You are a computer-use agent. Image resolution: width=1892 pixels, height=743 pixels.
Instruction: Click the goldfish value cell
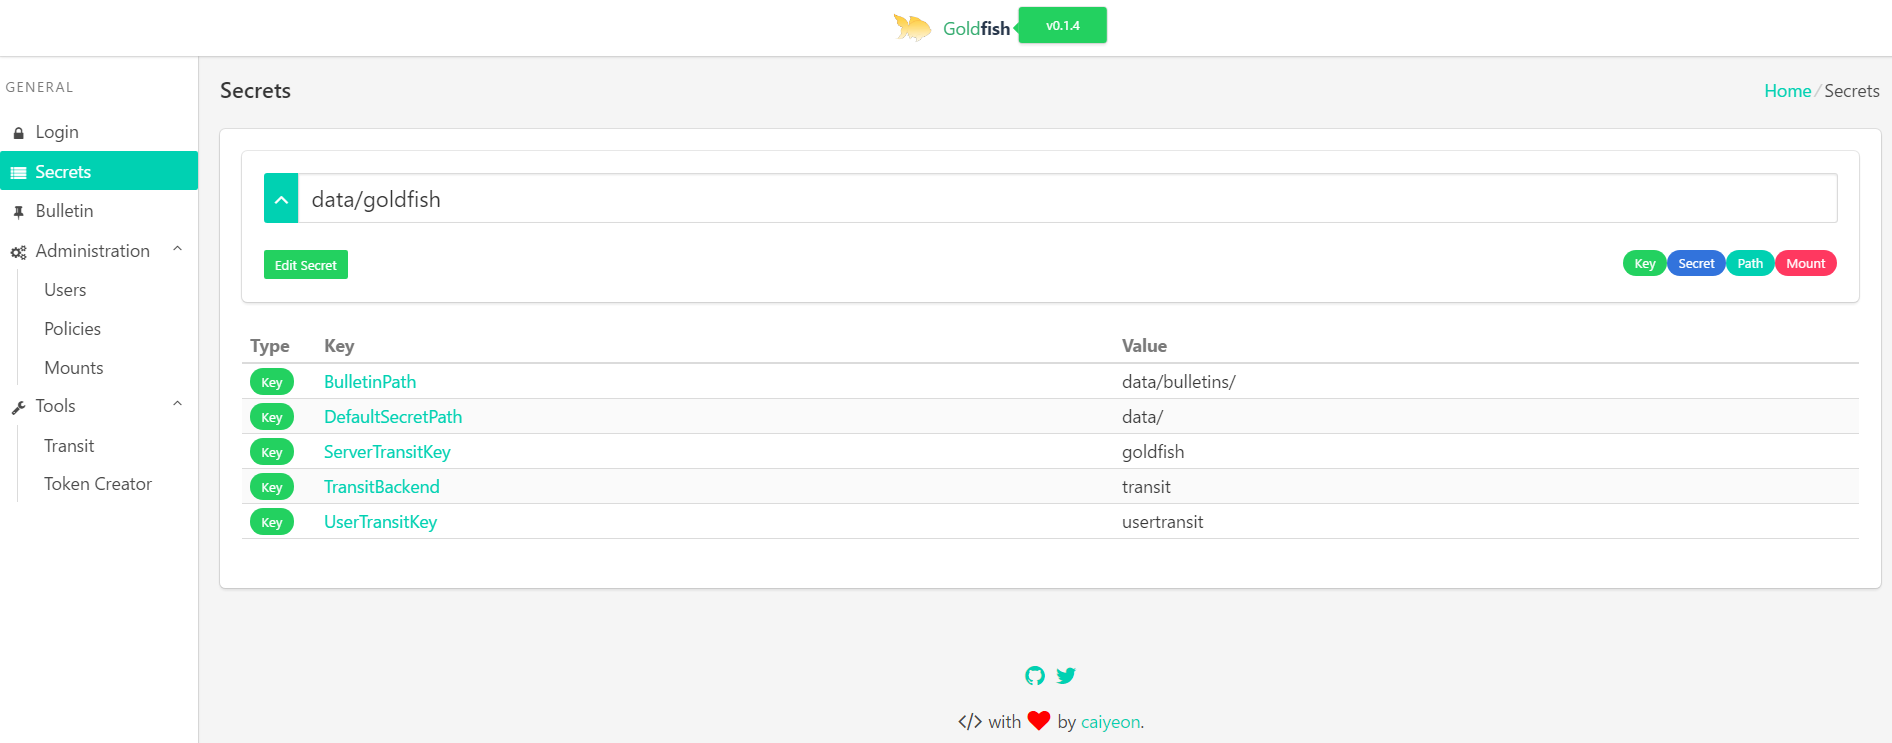1153,452
